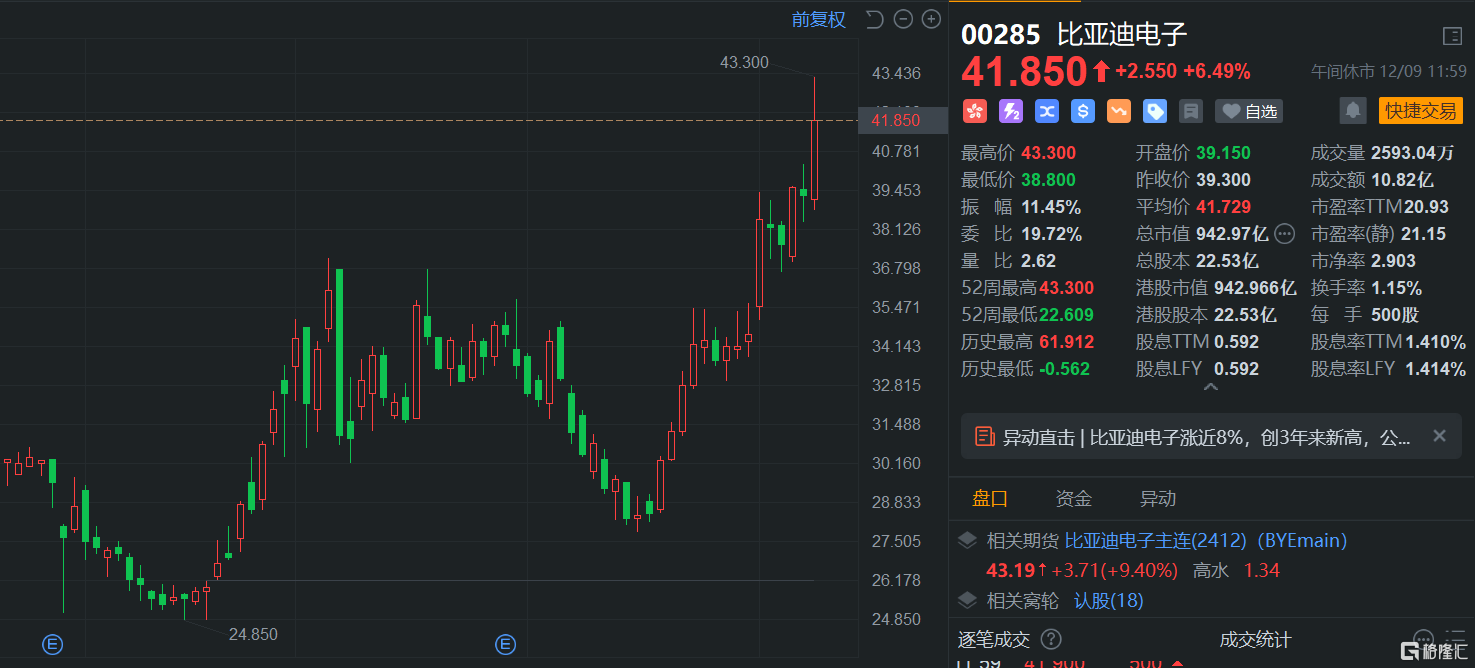This screenshot has width=1475, height=668.
Task: Click the change percent +6.49%
Action: pos(1217,72)
